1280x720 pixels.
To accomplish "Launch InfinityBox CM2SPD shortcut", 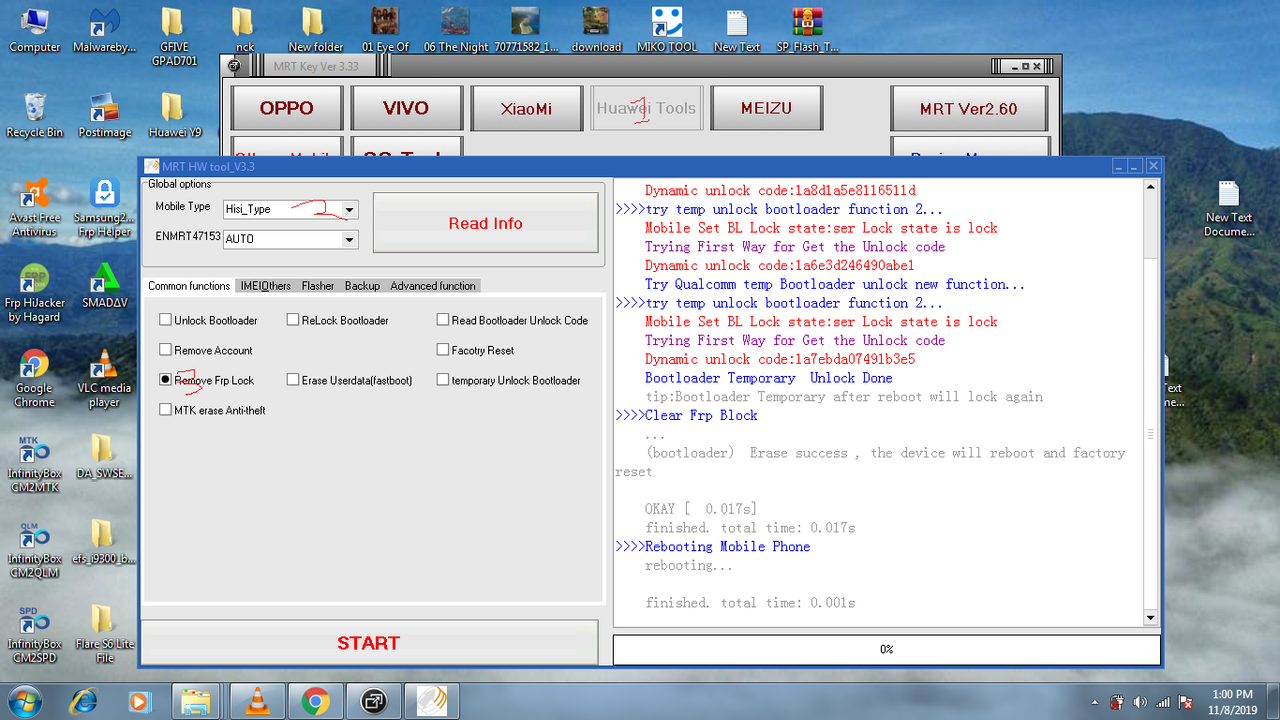I will [35, 634].
